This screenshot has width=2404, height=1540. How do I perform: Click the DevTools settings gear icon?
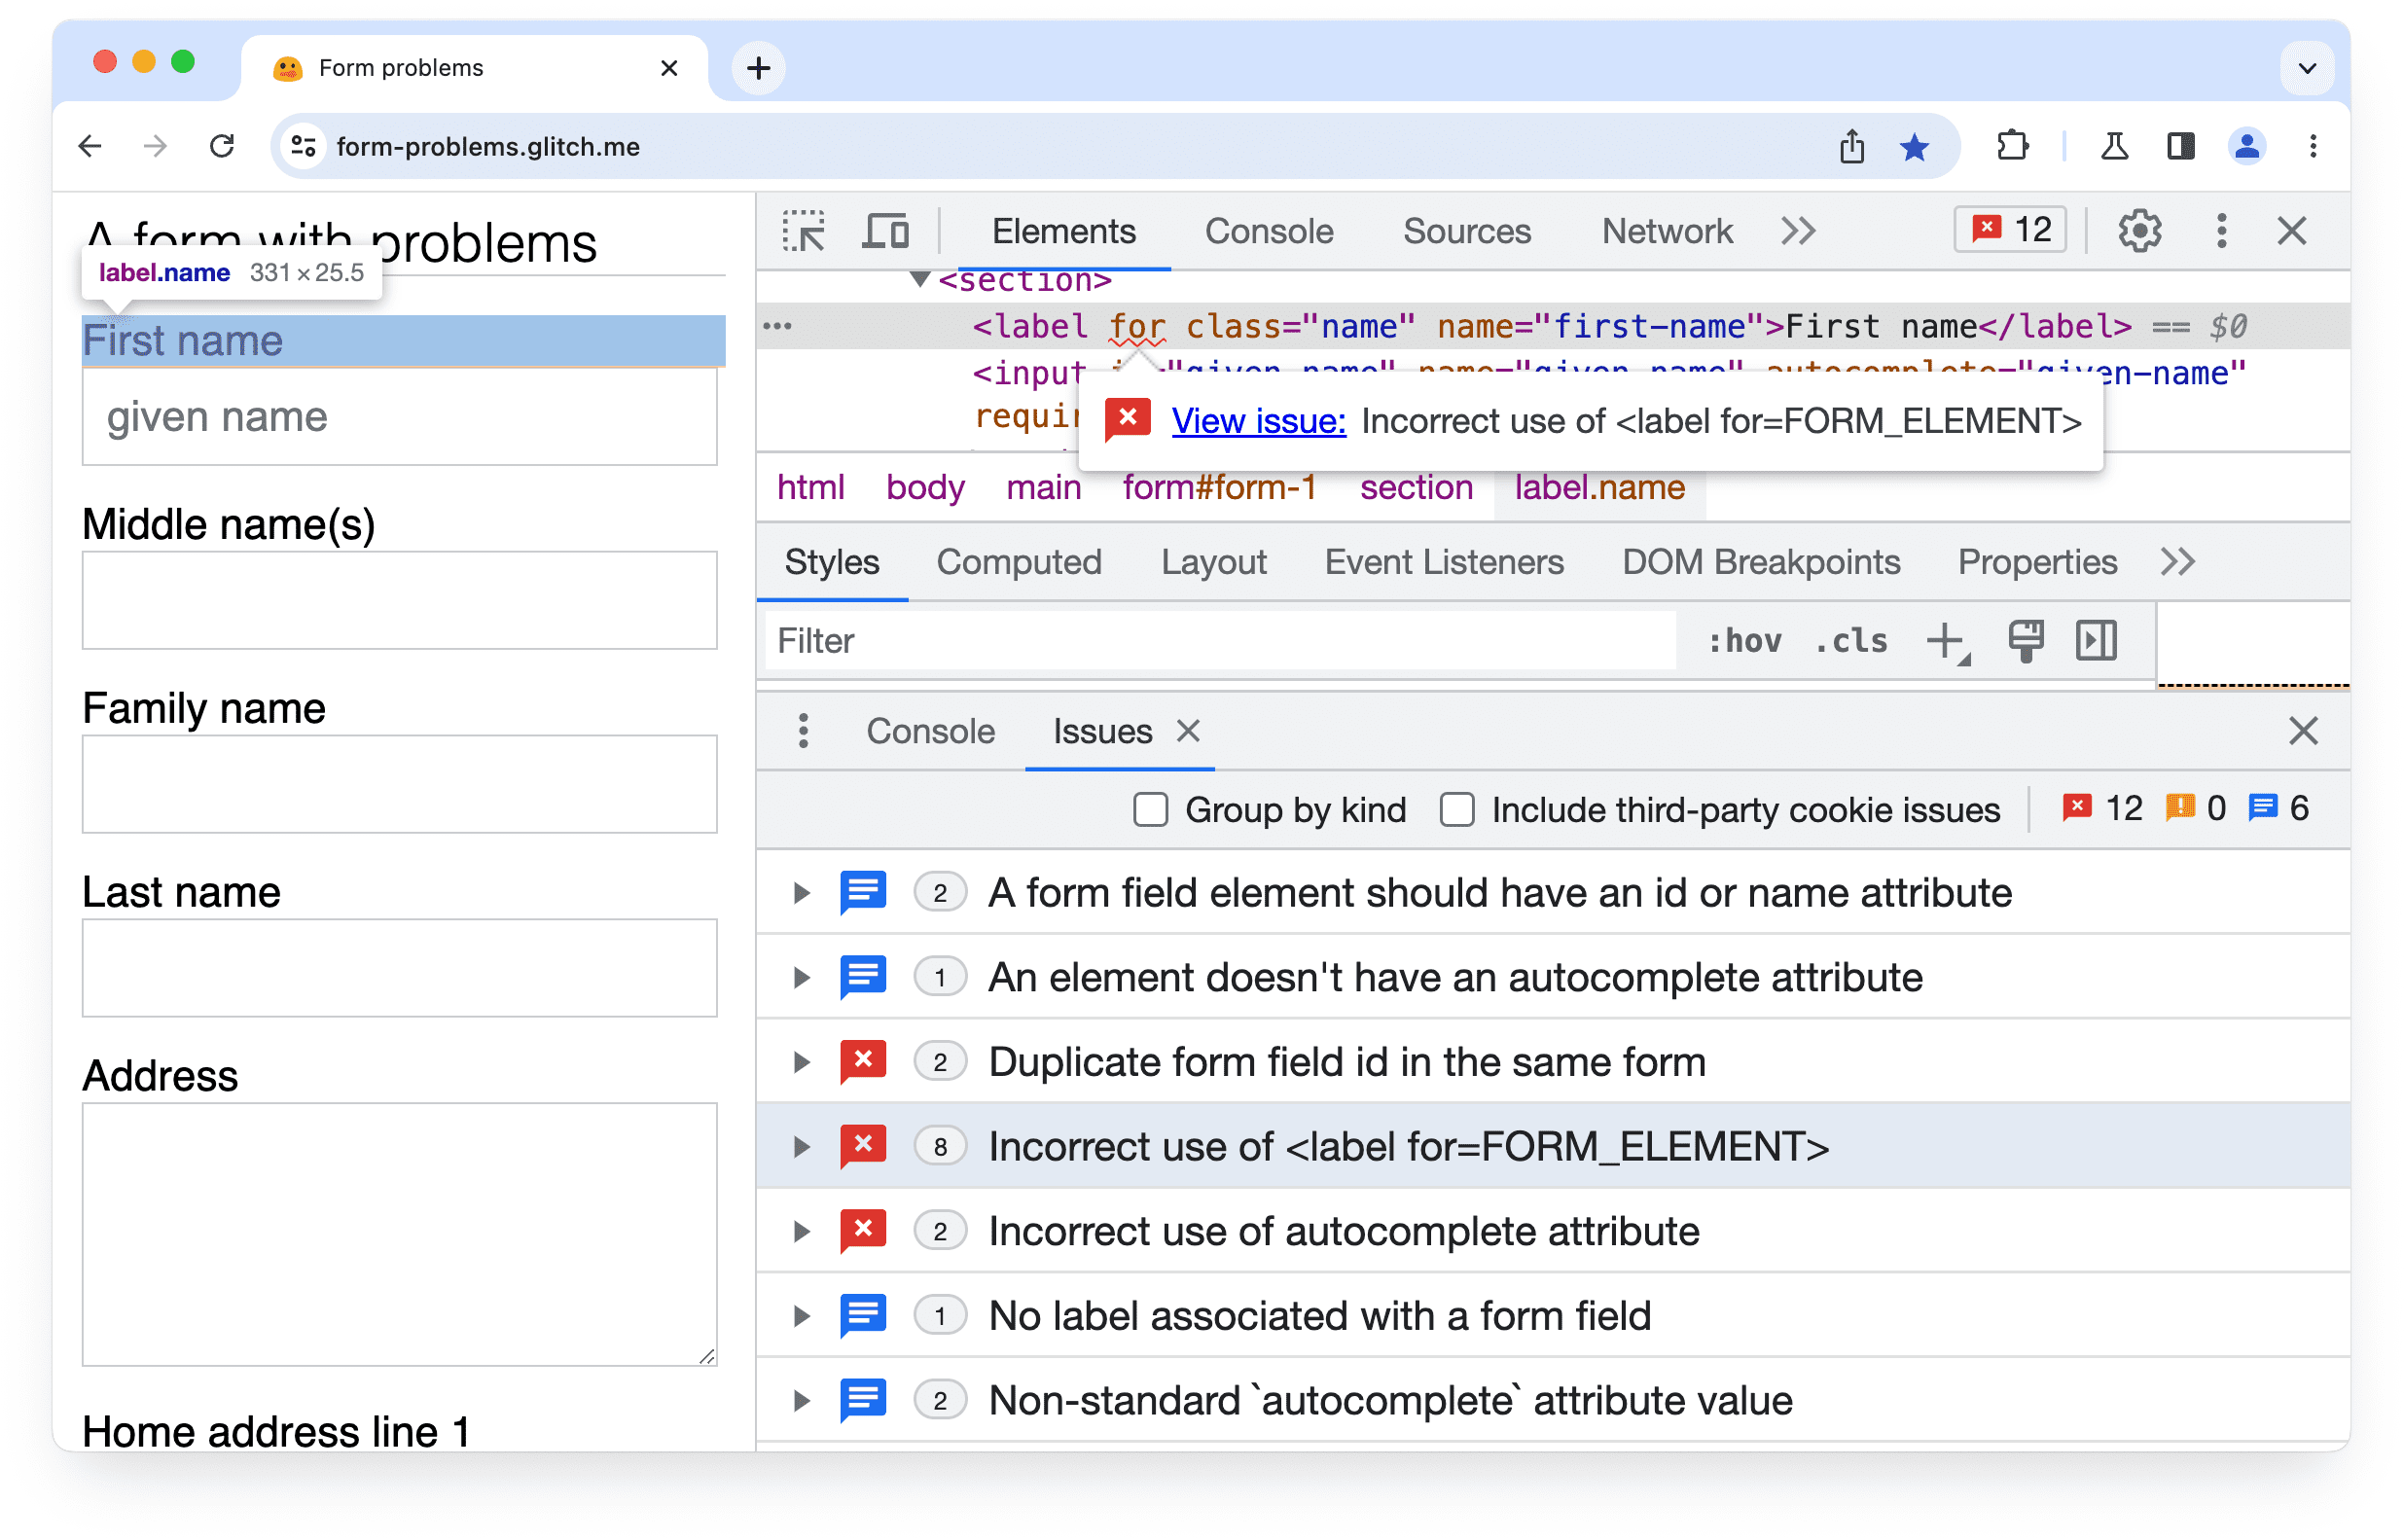click(2139, 230)
